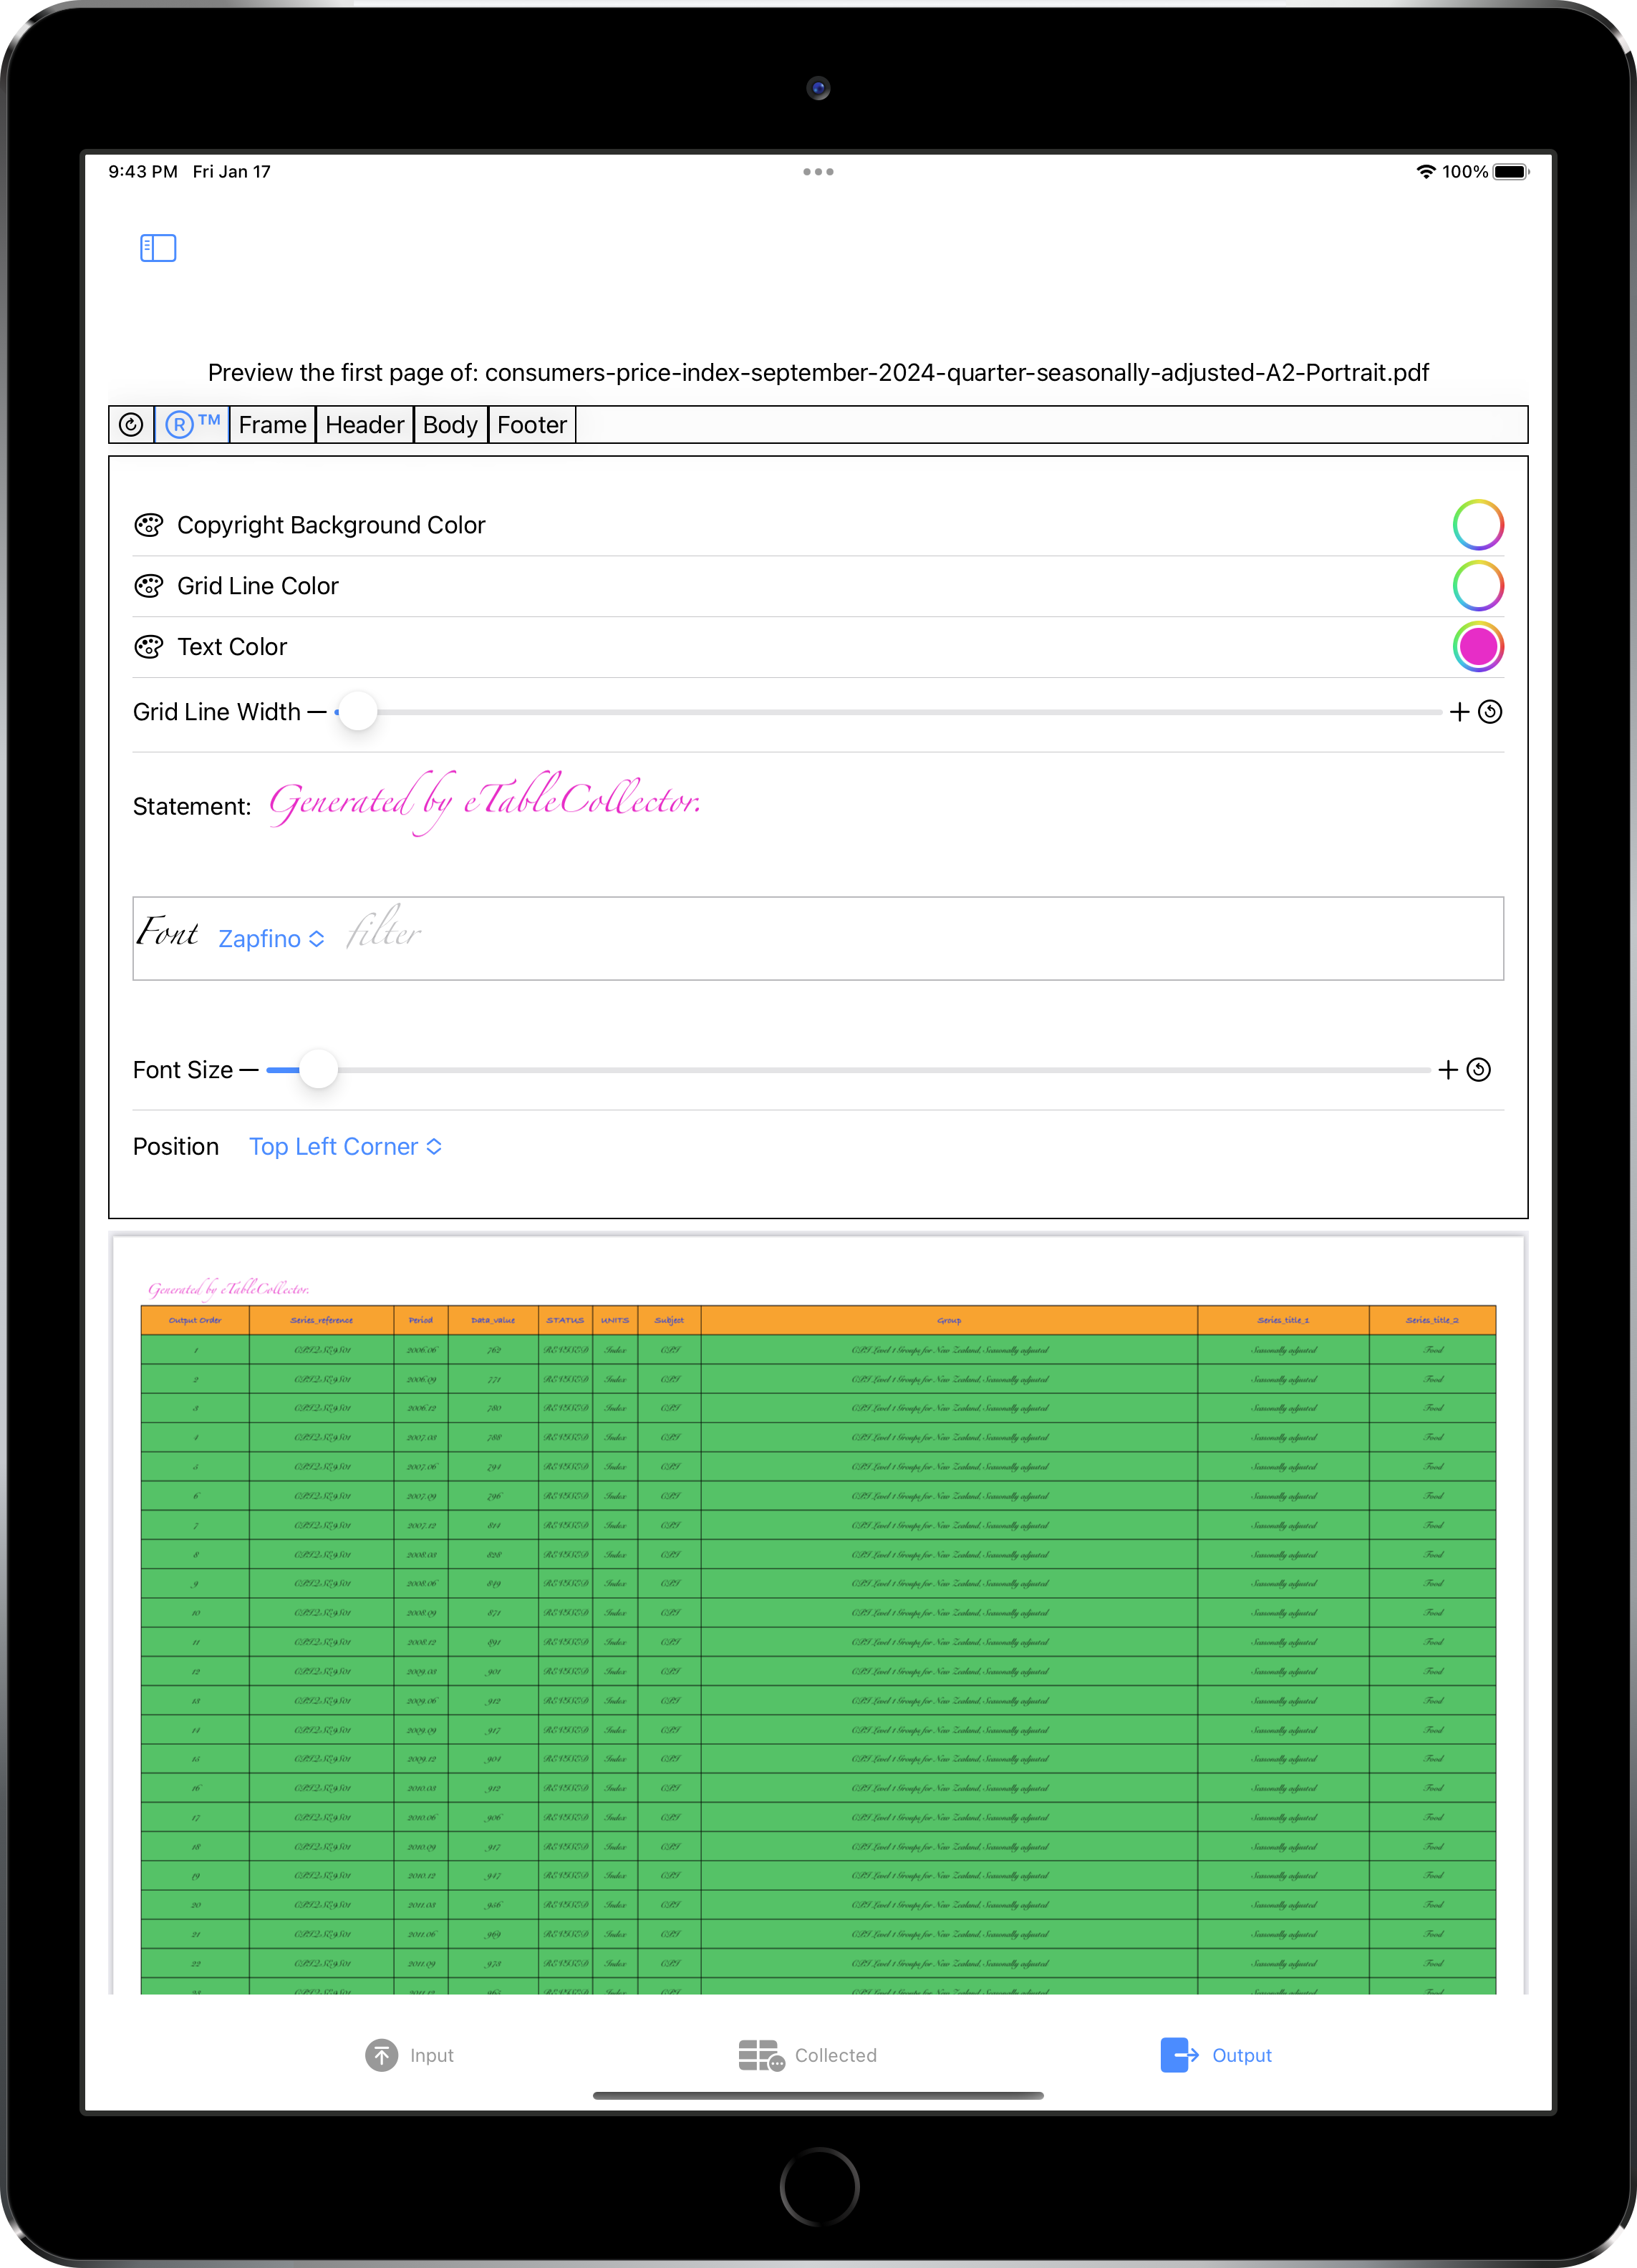Image resolution: width=1637 pixels, height=2268 pixels.
Task: Open the Copyright Background Color picker
Action: click(1477, 525)
